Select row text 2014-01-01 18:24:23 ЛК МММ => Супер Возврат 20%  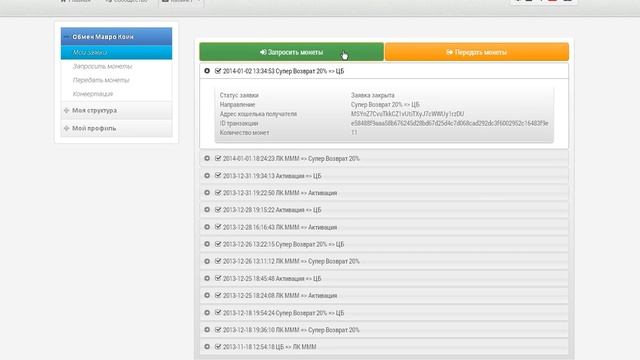(291, 158)
